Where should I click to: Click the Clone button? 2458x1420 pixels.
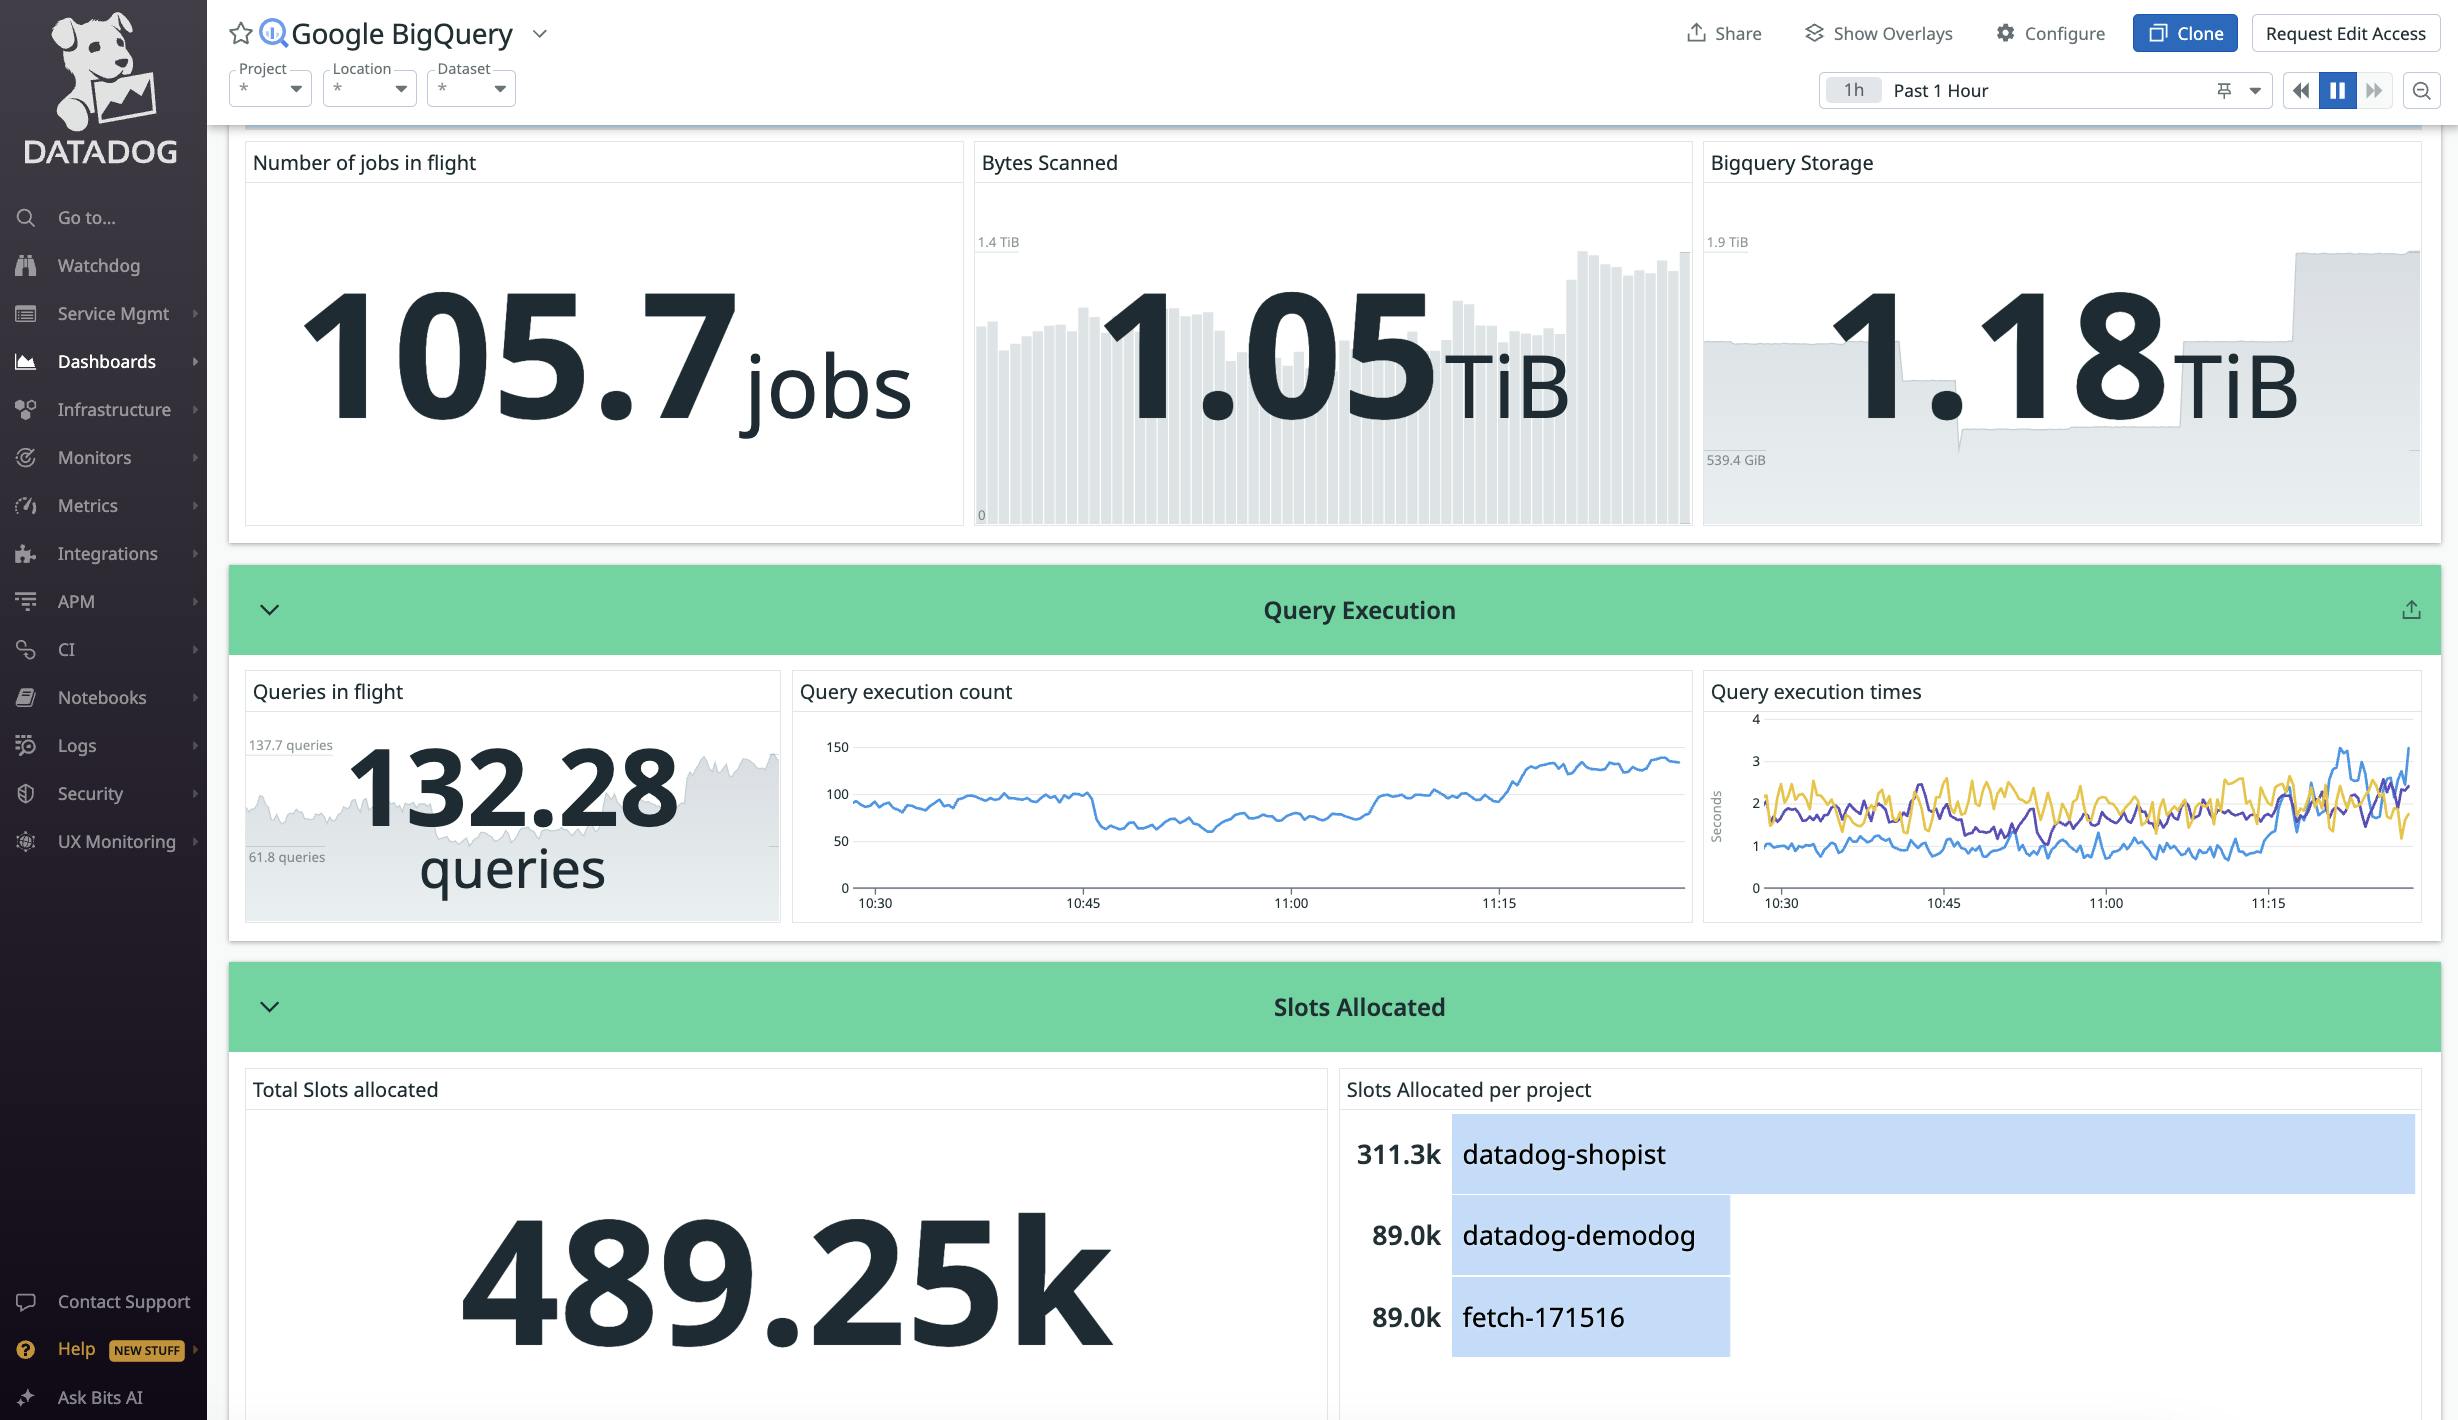click(2184, 34)
